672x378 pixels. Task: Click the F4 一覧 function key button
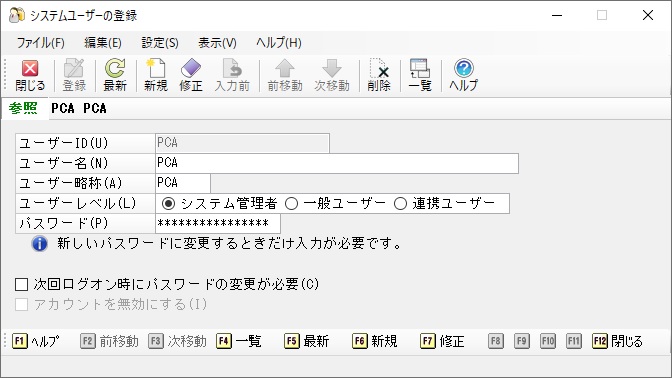pyautogui.click(x=239, y=341)
